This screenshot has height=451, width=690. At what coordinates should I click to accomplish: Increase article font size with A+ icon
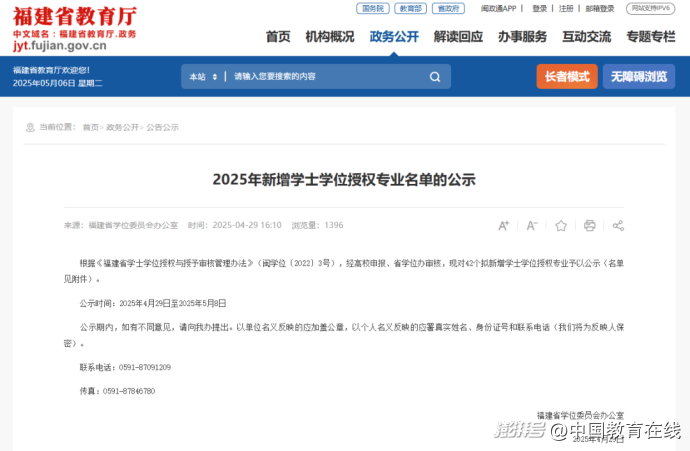point(504,225)
